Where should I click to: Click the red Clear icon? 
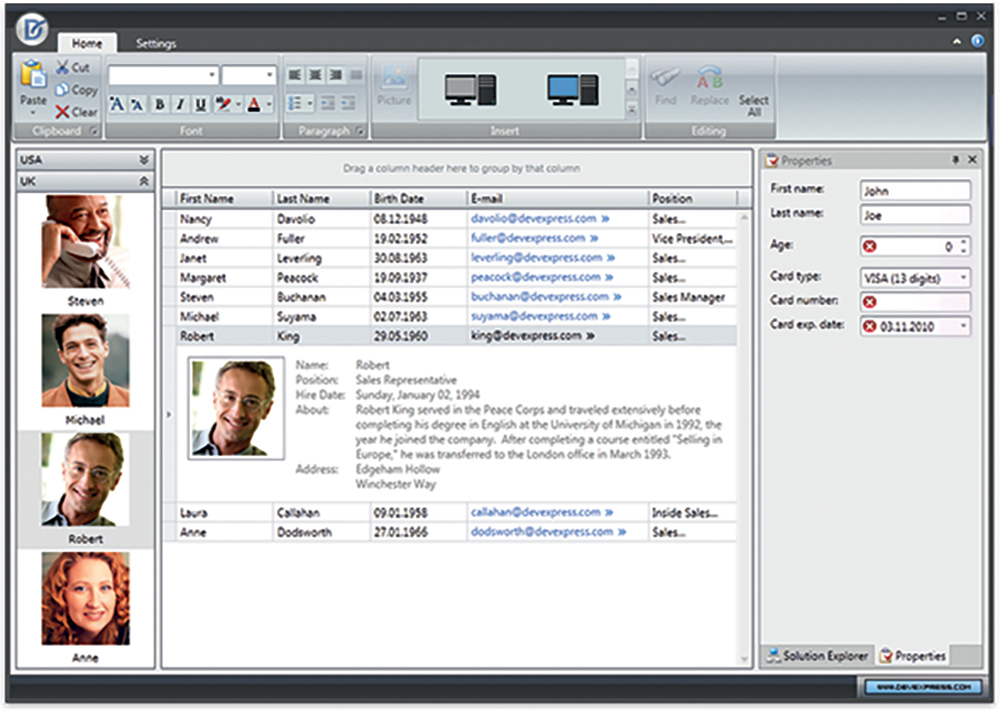point(63,112)
